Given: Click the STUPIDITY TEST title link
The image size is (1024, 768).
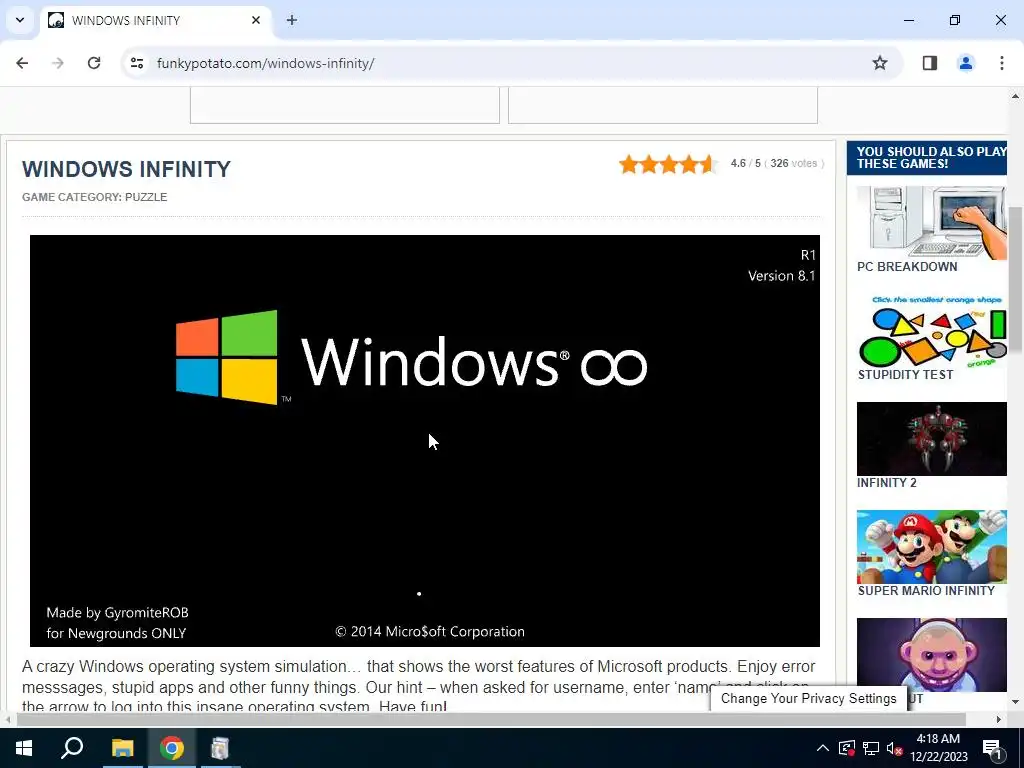Looking at the screenshot, I should (x=904, y=375).
